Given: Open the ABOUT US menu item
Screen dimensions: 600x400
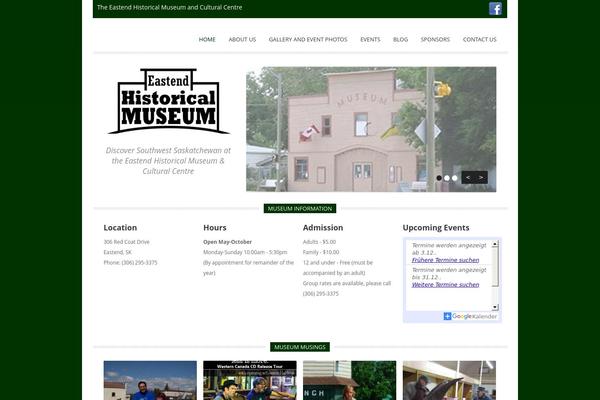Looking at the screenshot, I should pos(242,39).
